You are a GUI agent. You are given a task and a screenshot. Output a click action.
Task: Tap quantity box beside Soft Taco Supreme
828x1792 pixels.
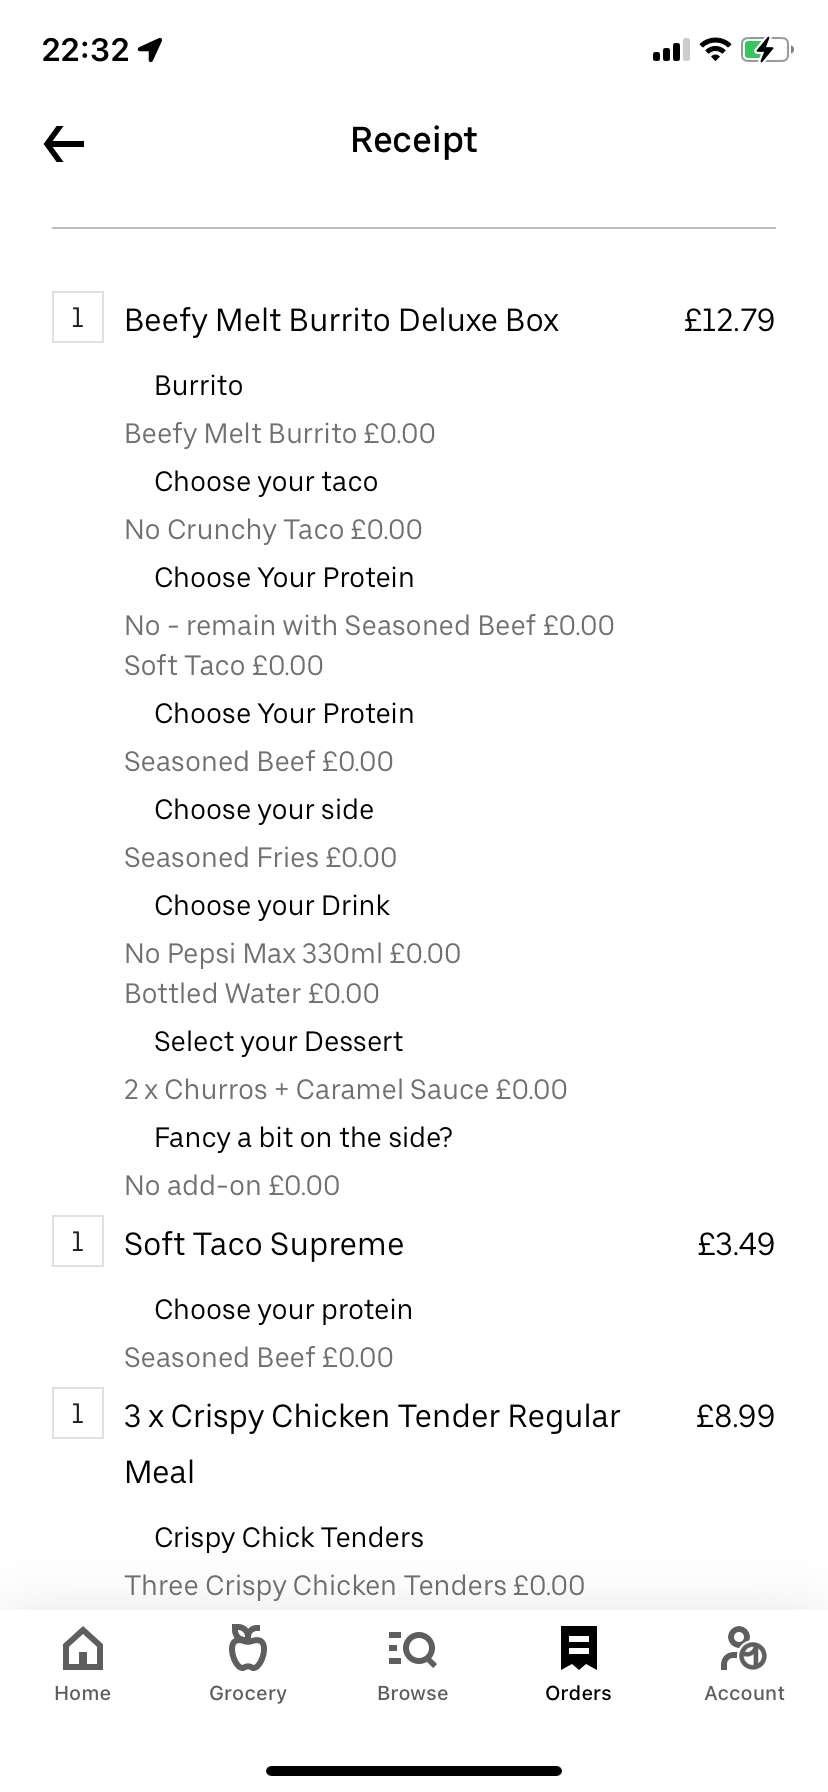pos(78,1242)
